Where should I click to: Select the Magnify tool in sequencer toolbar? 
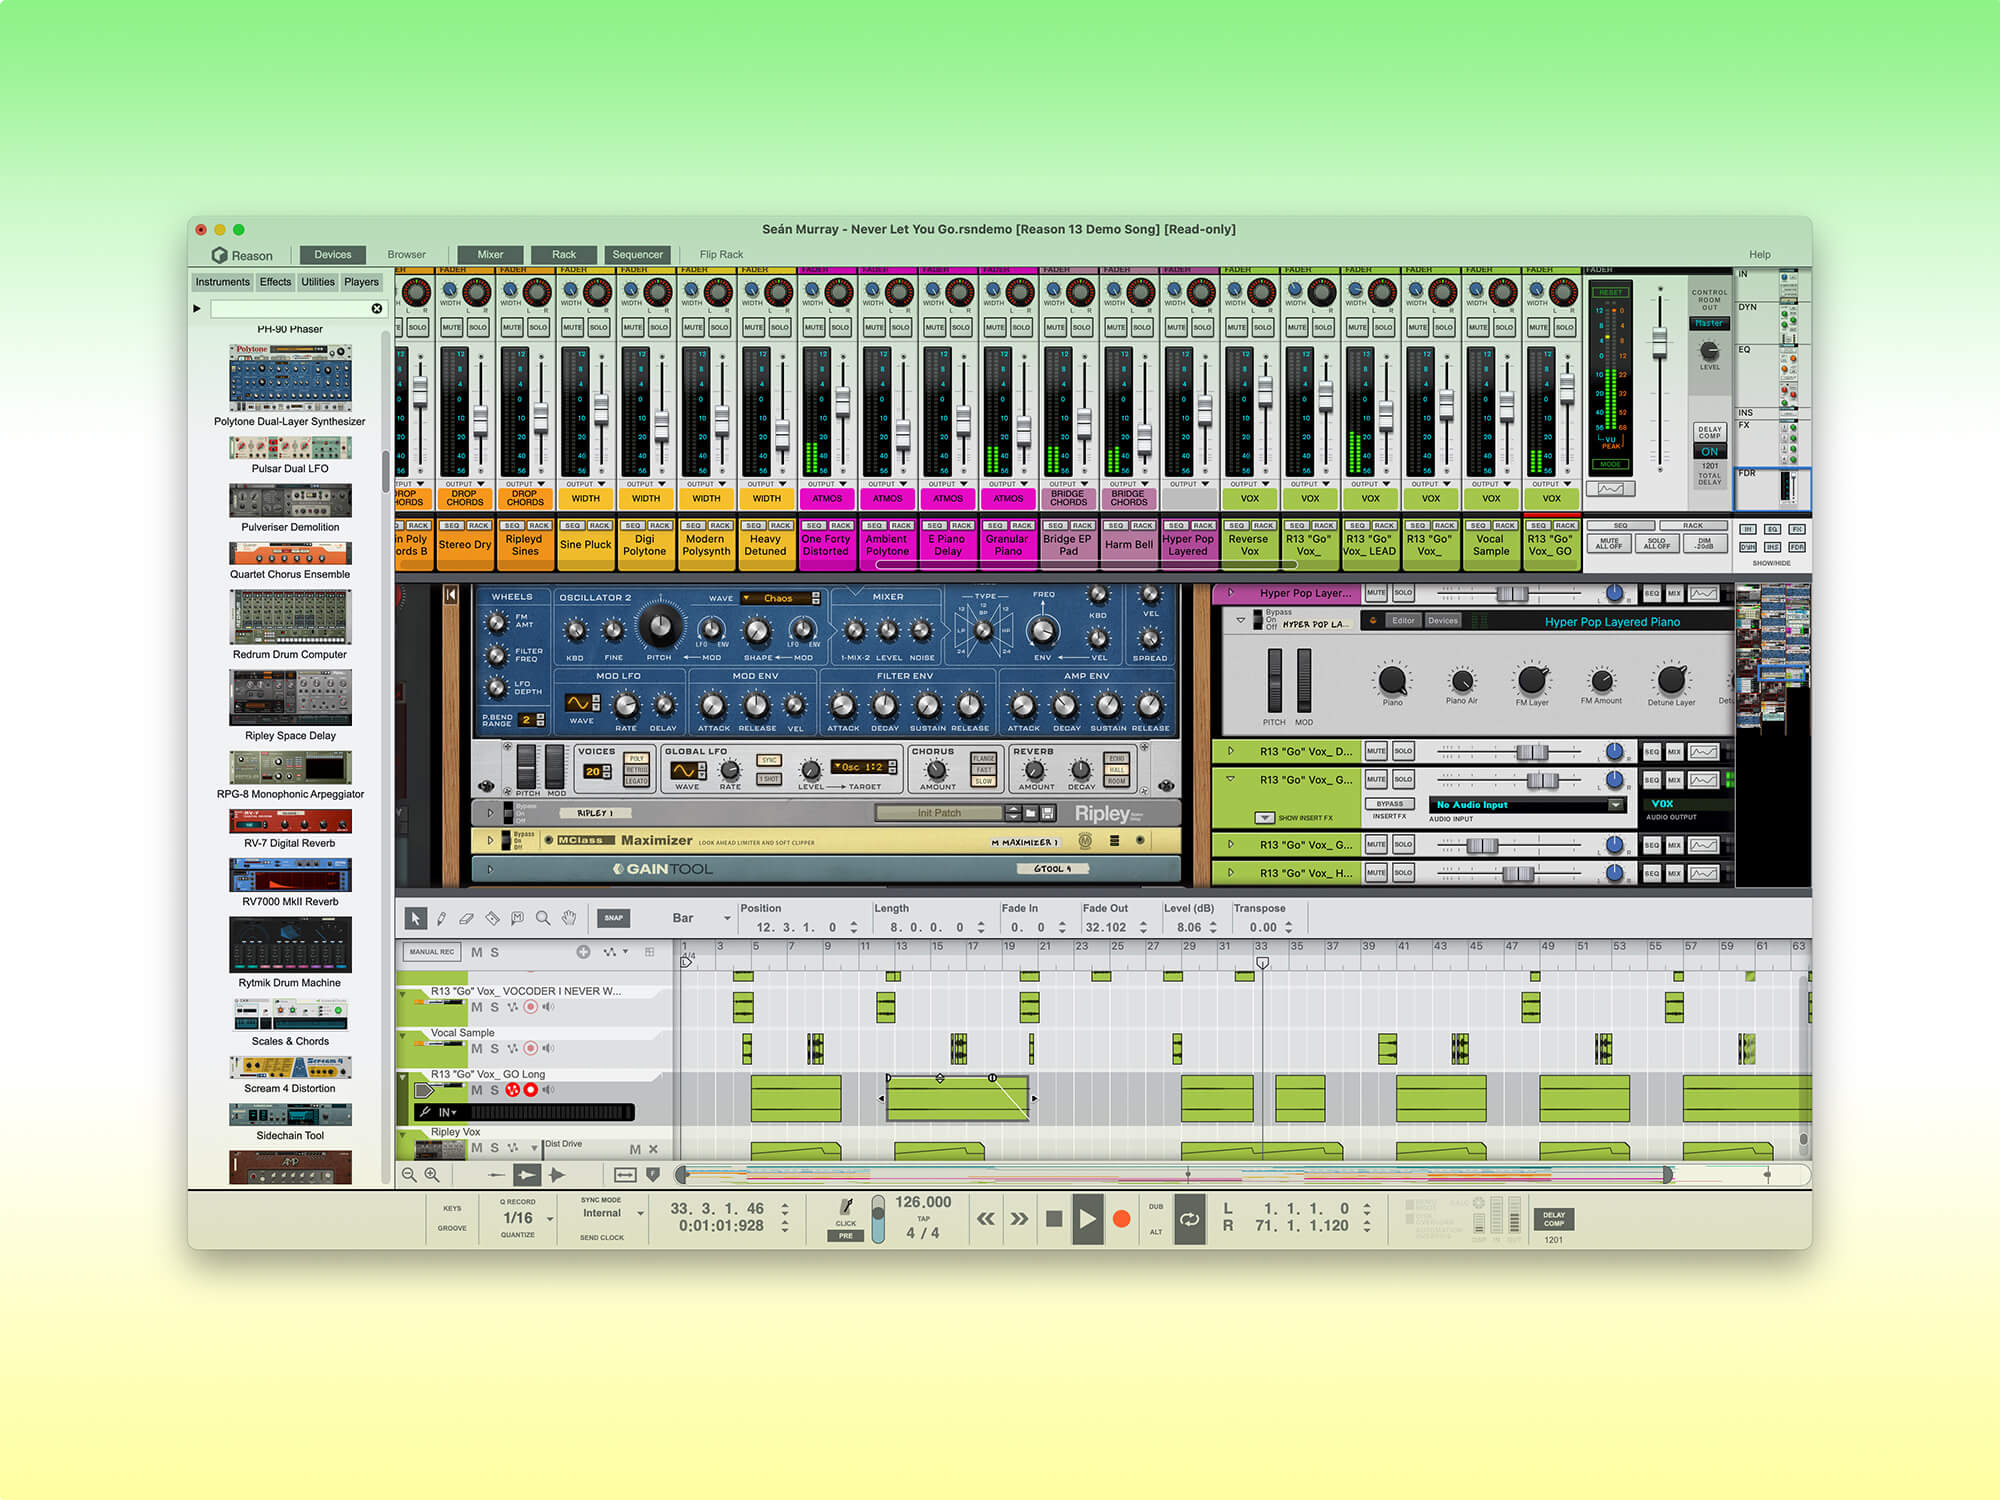(543, 917)
